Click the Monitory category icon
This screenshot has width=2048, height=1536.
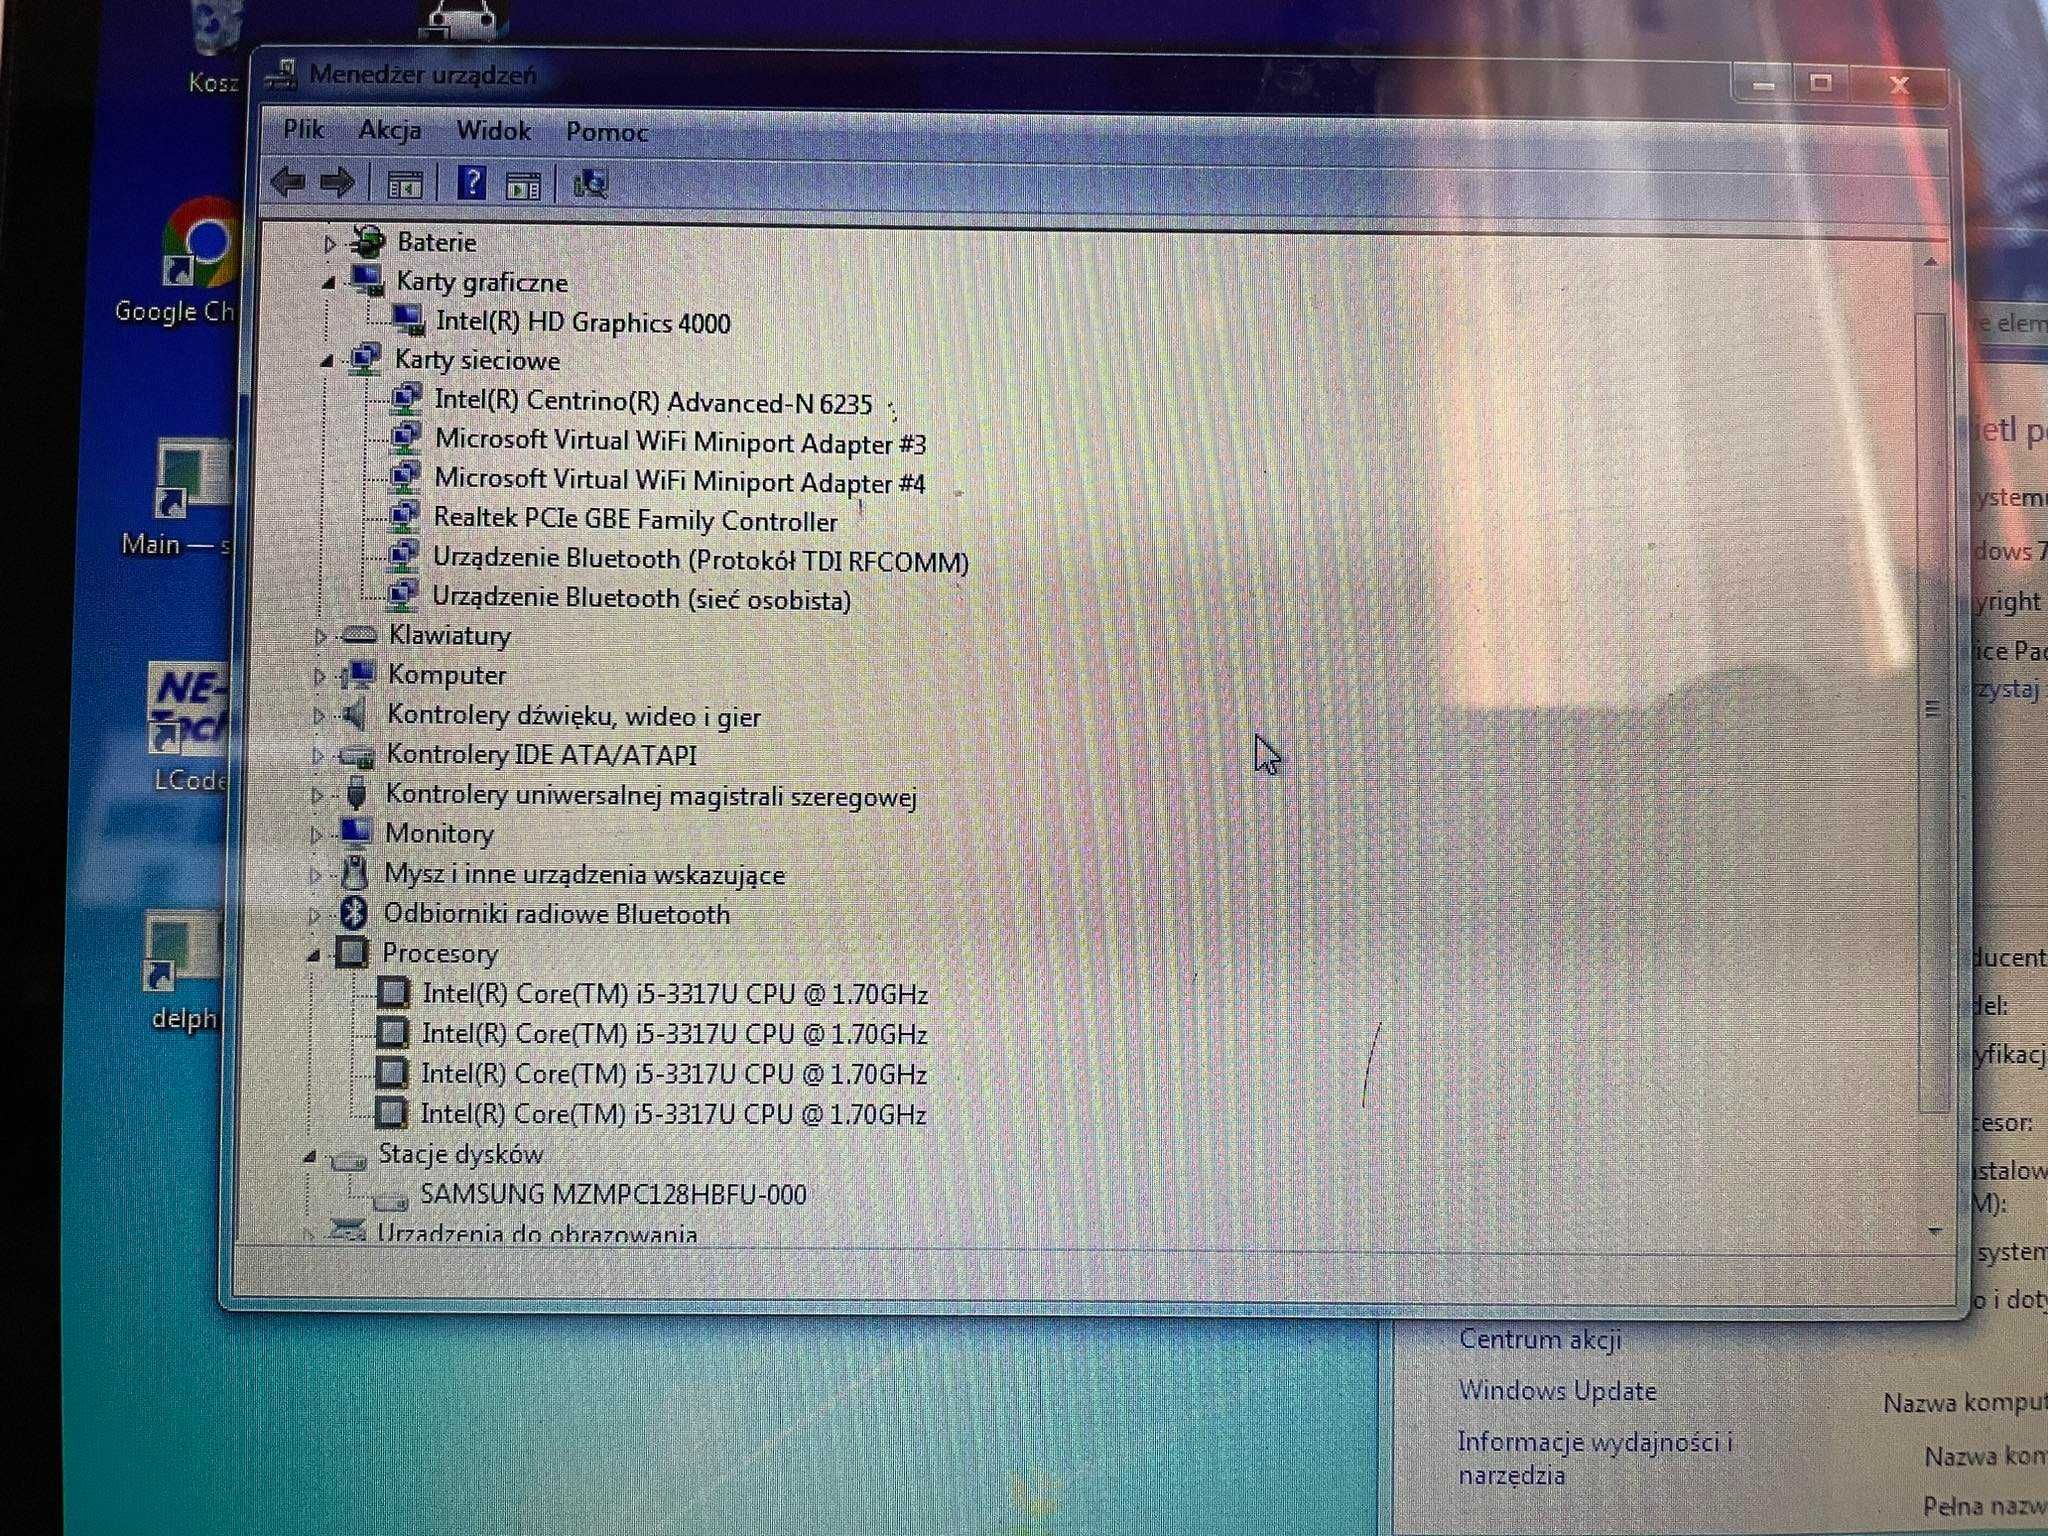pos(354,831)
